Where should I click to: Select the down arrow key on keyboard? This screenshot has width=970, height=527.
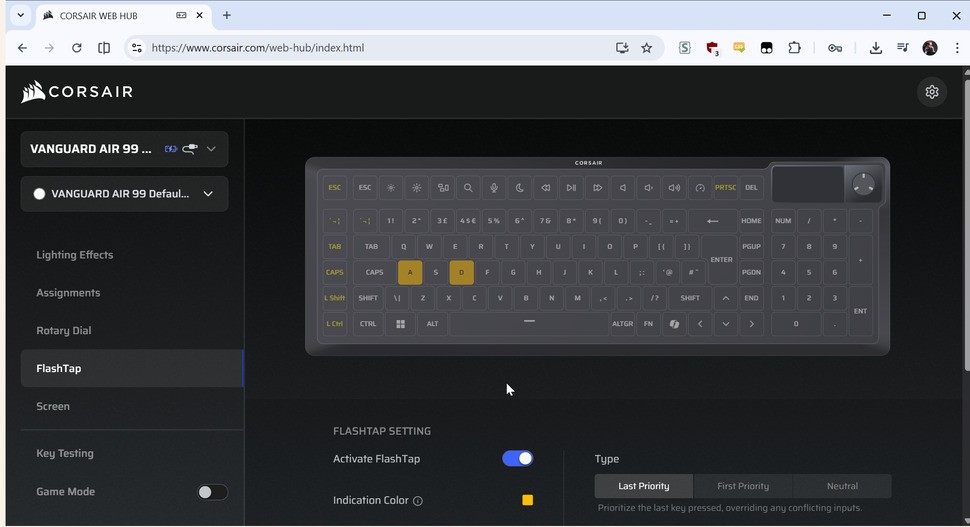point(726,323)
